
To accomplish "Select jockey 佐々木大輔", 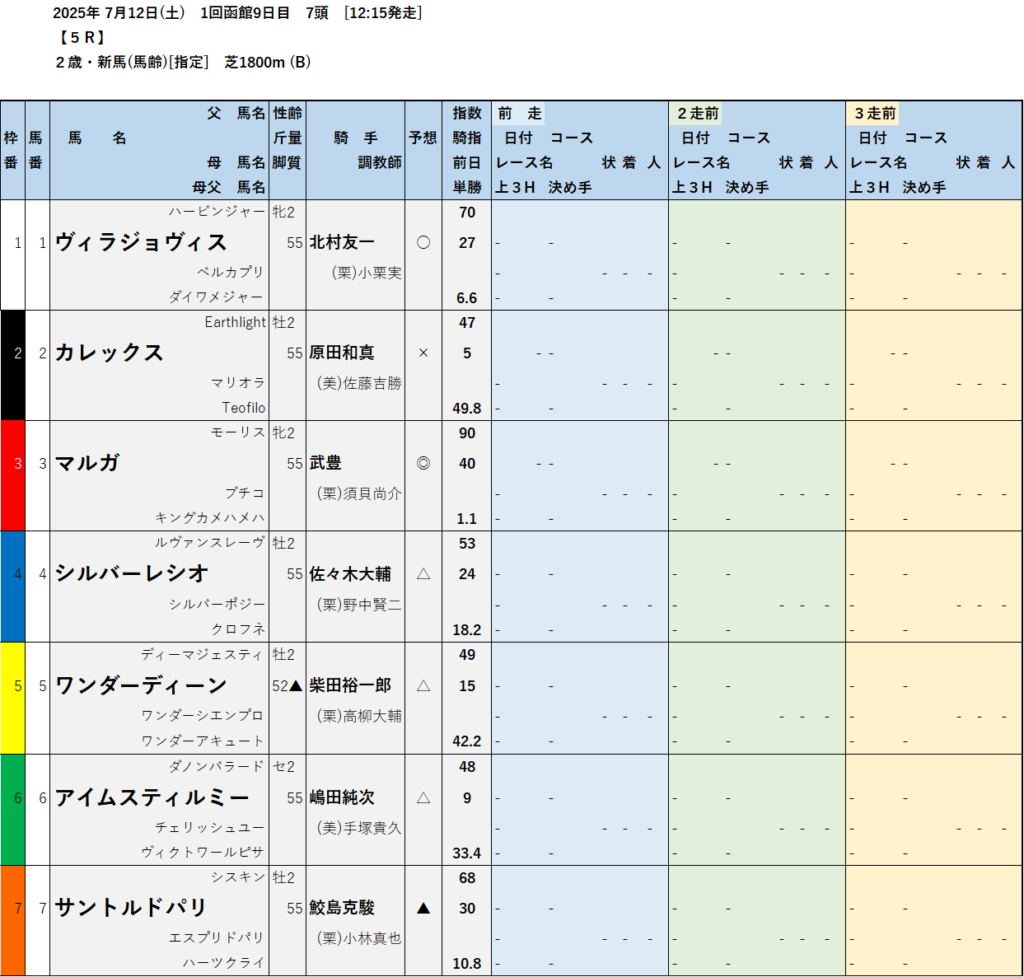I will pyautogui.click(x=350, y=574).
